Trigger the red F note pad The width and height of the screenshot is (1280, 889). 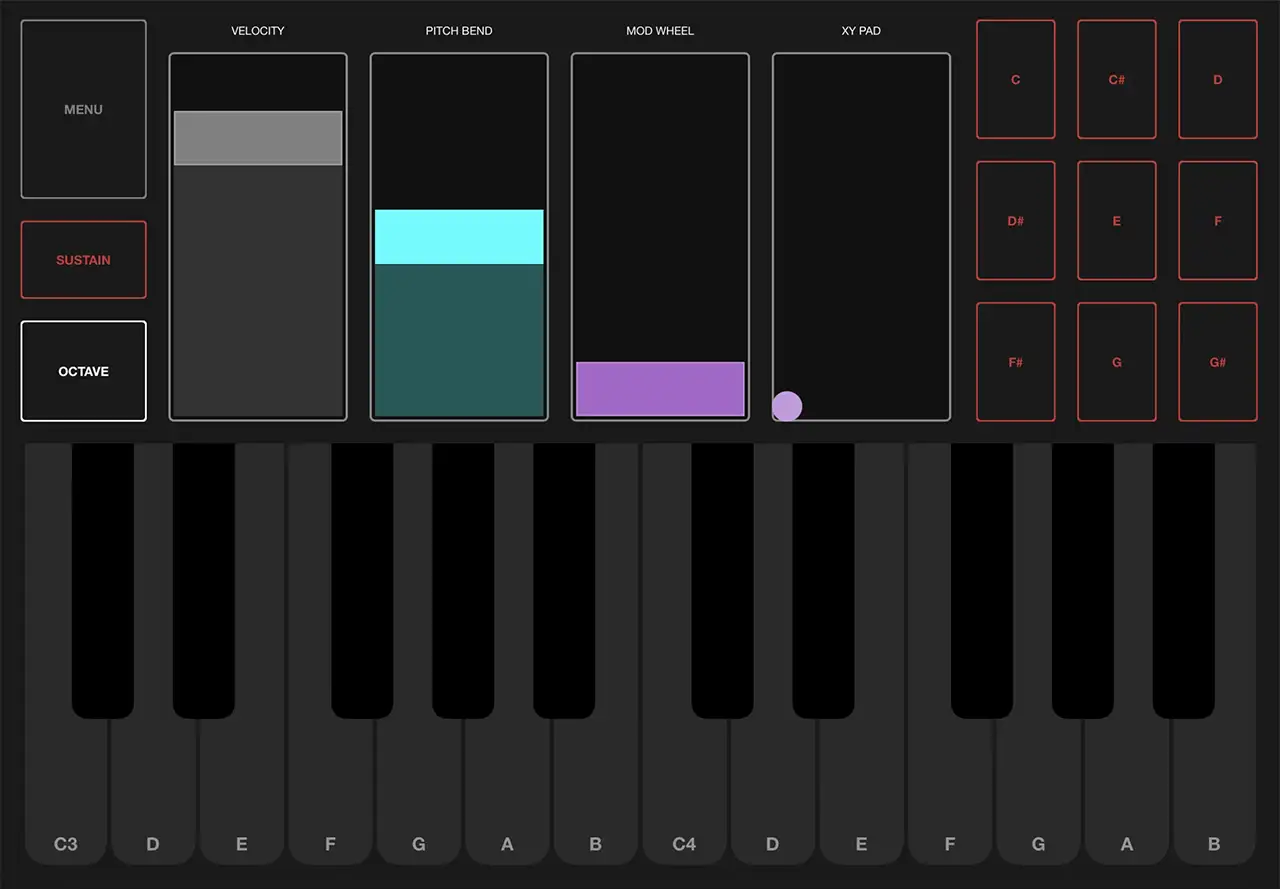(1218, 220)
